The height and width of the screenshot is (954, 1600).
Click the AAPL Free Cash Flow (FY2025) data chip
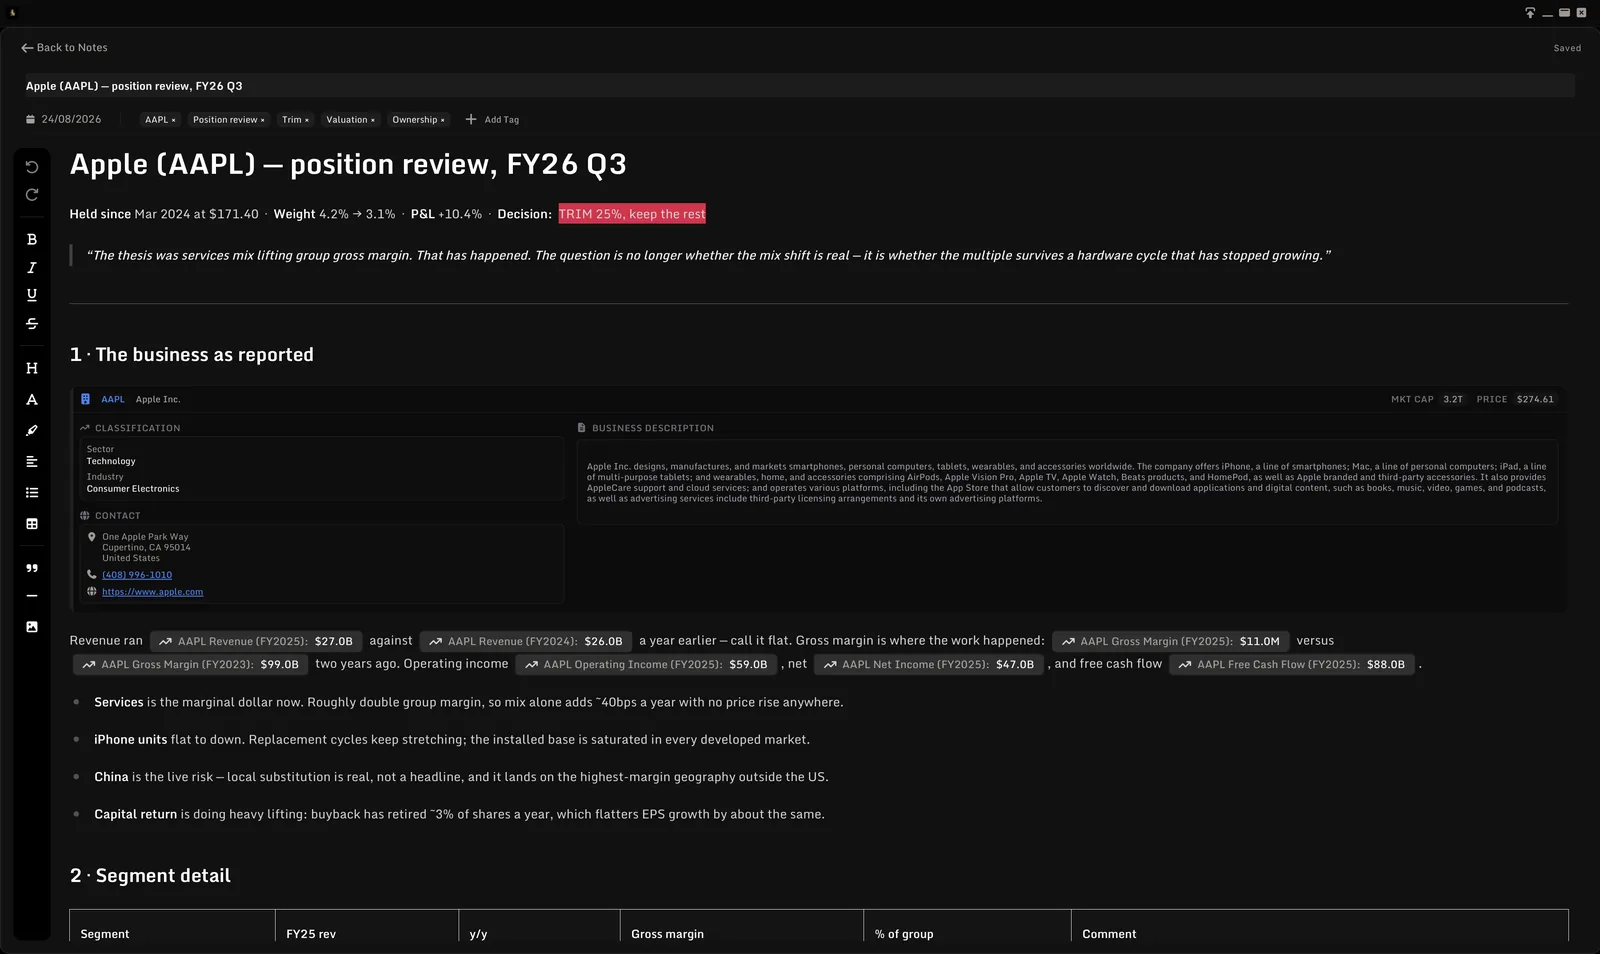pyautogui.click(x=1292, y=664)
